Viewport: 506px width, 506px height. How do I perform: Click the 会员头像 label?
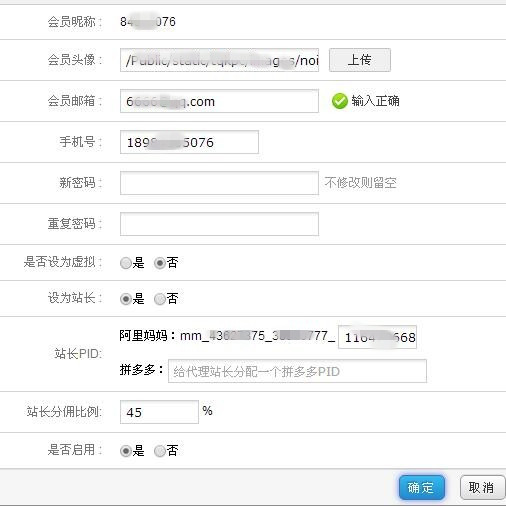point(75,60)
